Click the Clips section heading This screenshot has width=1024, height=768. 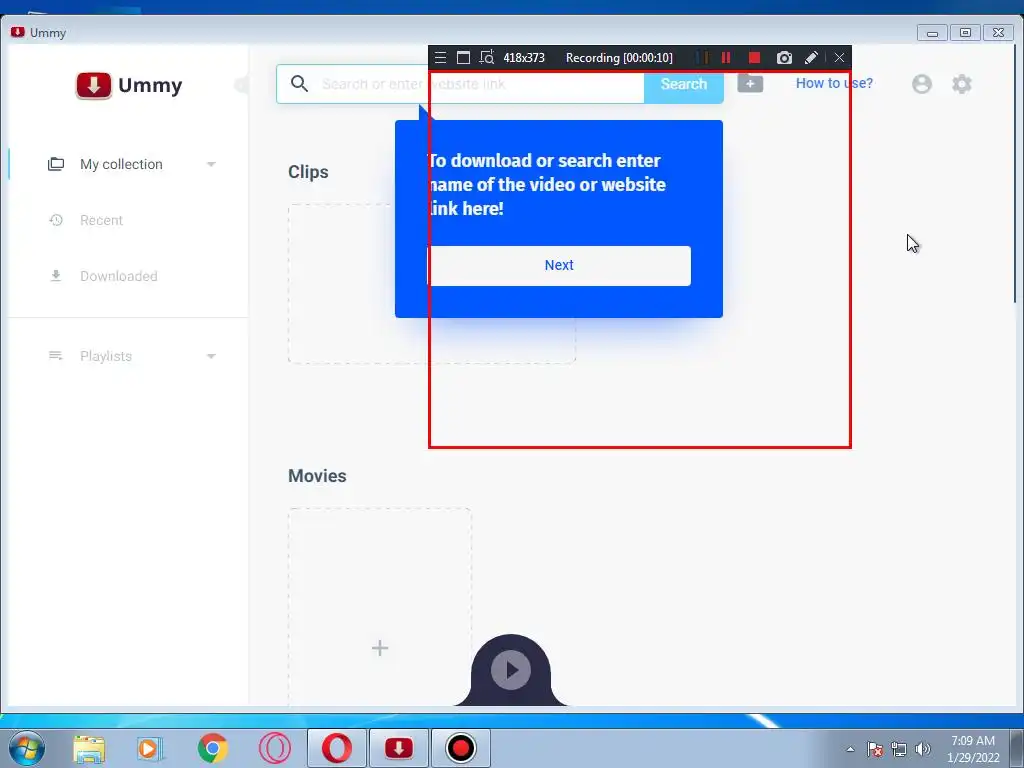click(308, 172)
